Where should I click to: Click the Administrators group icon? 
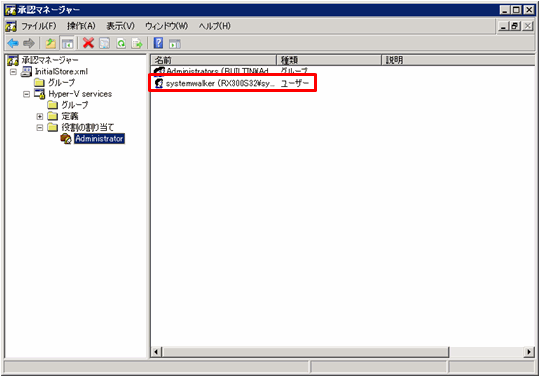[159, 71]
